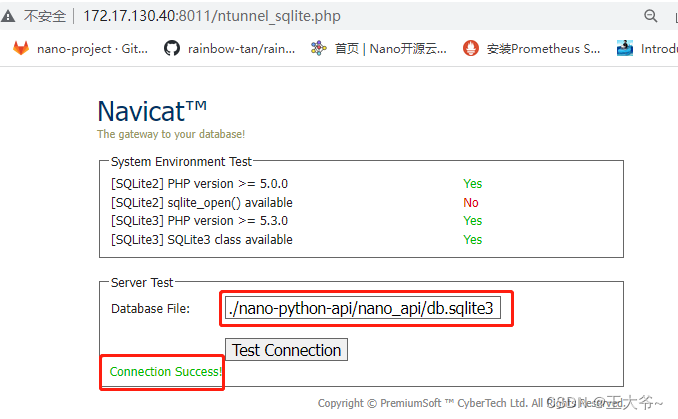Screen dimensions: 678x419
Task: Open the 首页 Nano开源云 bookmark
Action: click(378, 48)
